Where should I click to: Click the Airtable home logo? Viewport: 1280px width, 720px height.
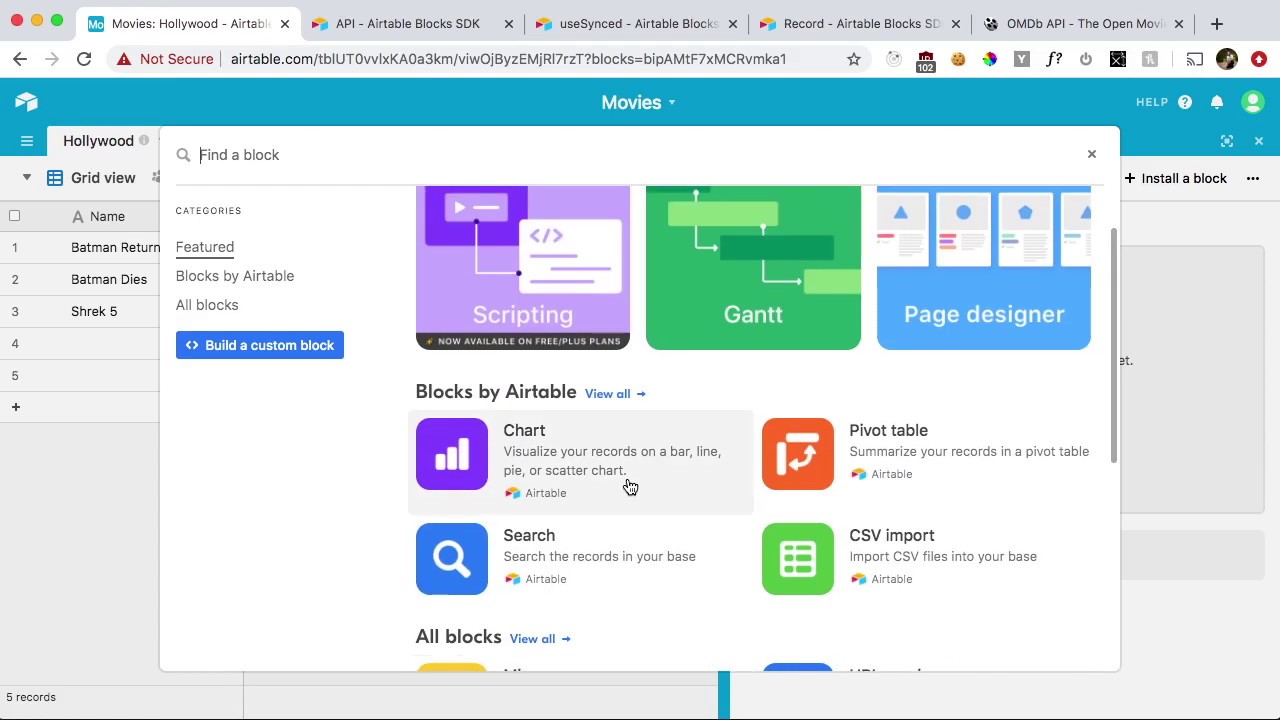26,102
